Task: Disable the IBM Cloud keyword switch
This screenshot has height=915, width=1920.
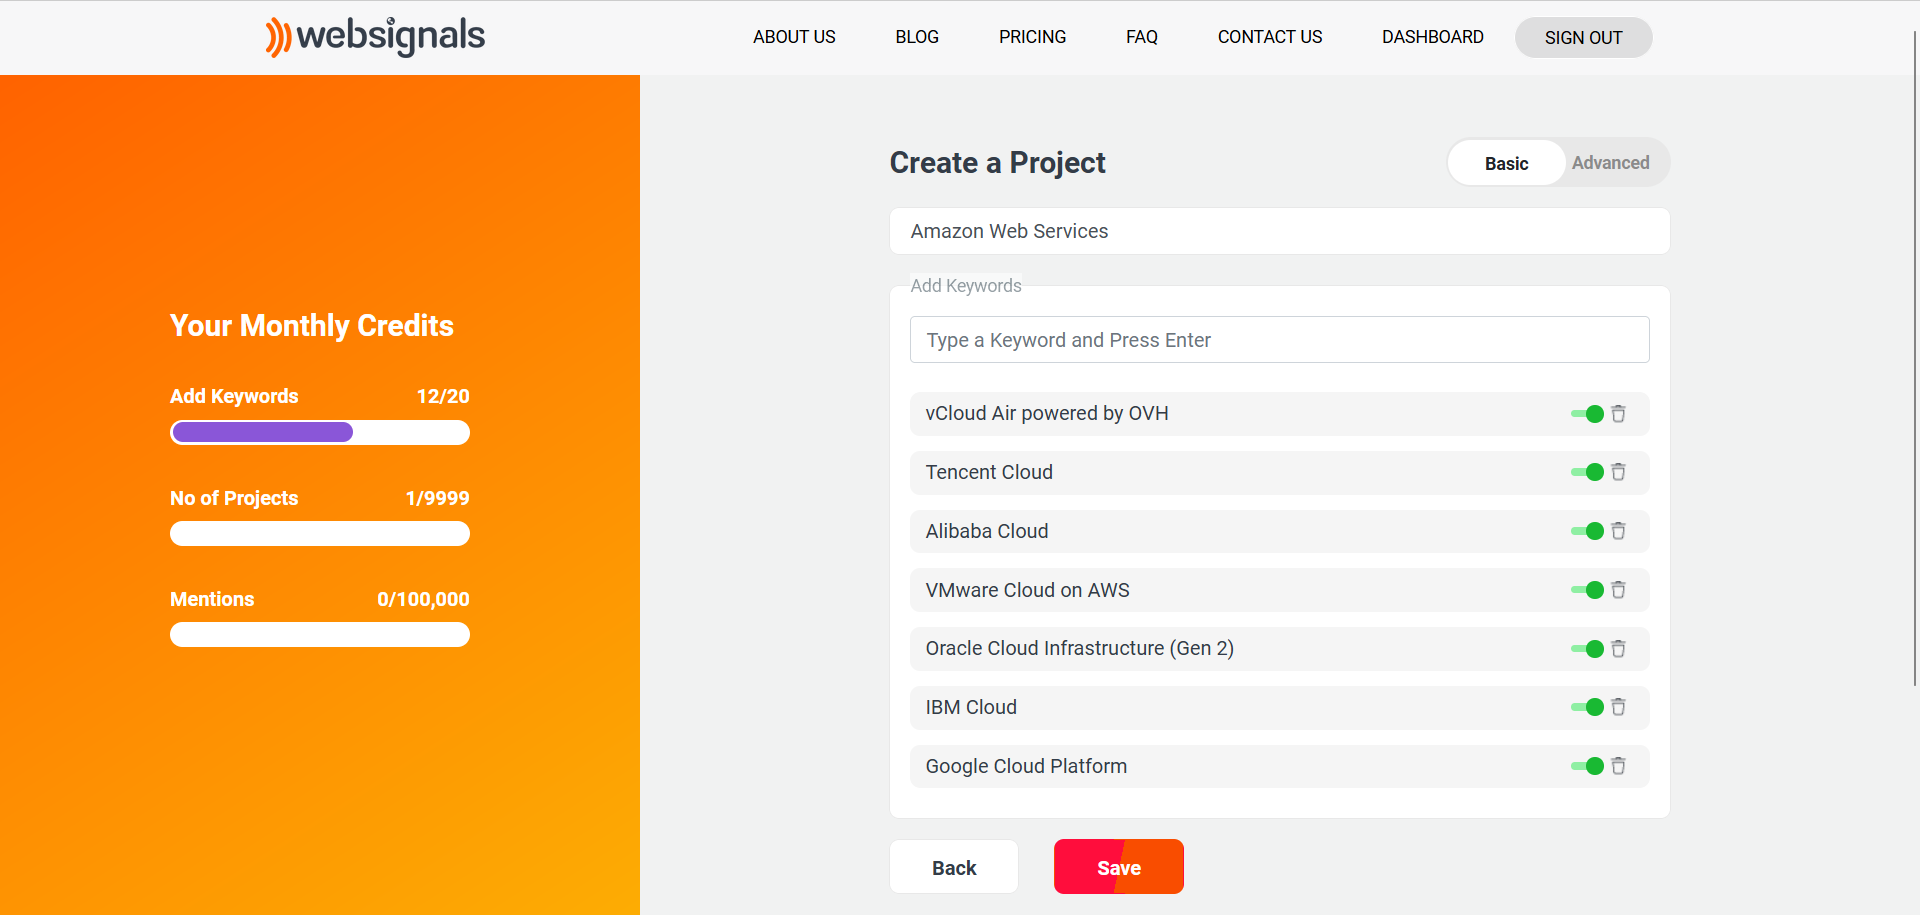Action: (1587, 707)
